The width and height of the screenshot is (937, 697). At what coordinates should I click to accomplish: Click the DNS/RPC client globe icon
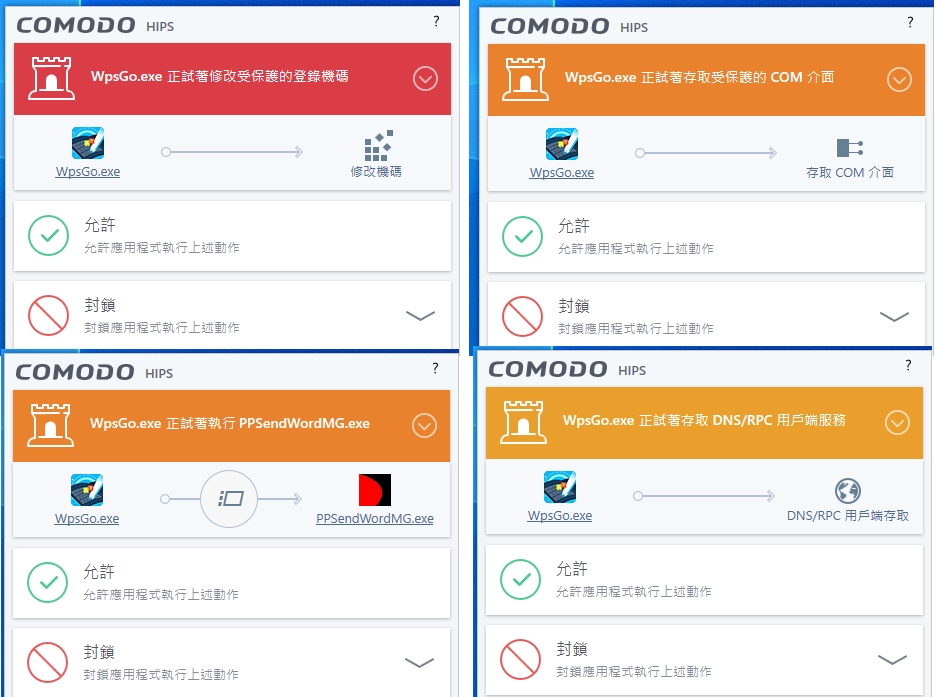pos(847,491)
